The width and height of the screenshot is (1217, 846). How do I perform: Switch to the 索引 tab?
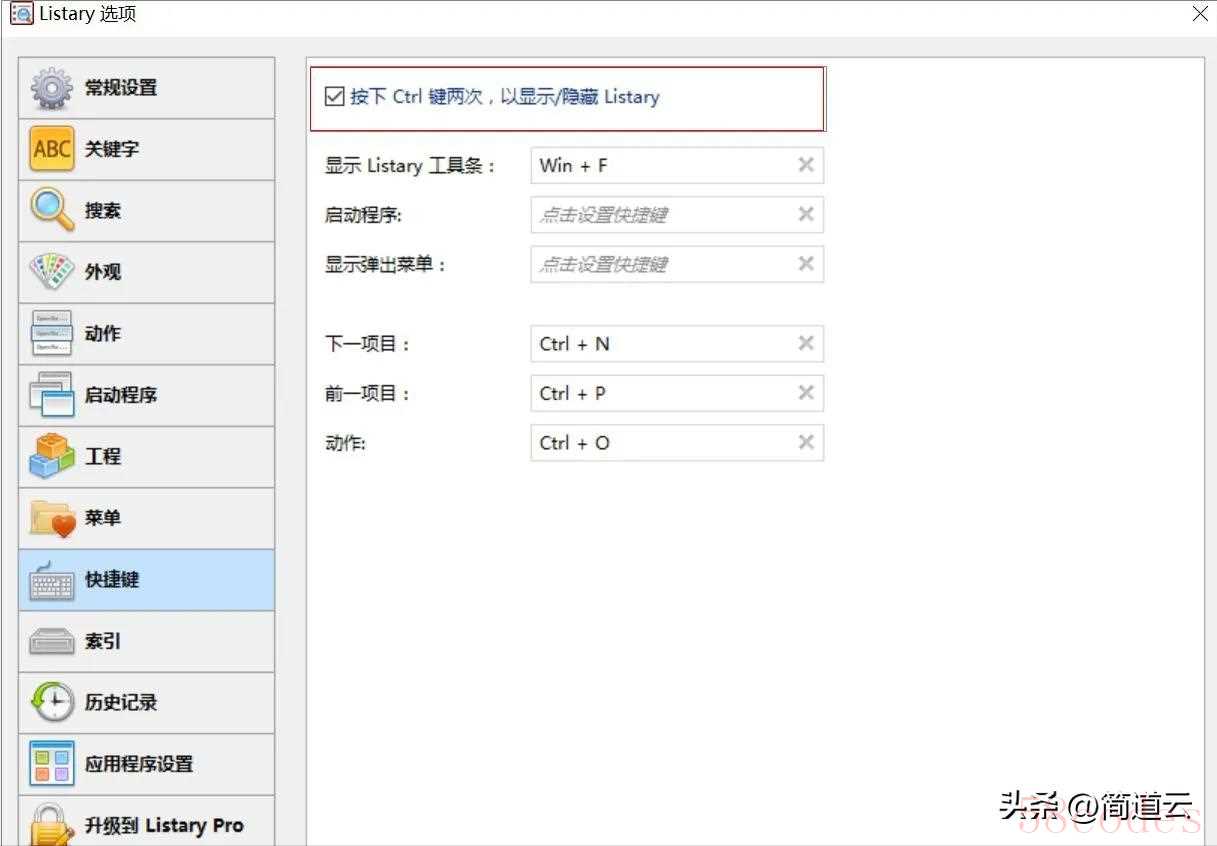click(x=146, y=641)
